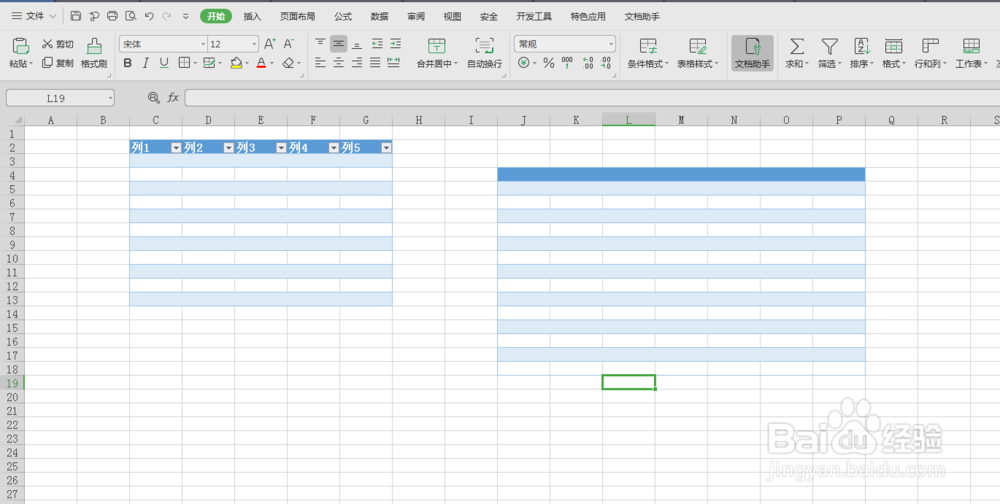Viewport: 1000px width, 504px height.
Task: Decrease font size with A- icon
Action: 288,43
